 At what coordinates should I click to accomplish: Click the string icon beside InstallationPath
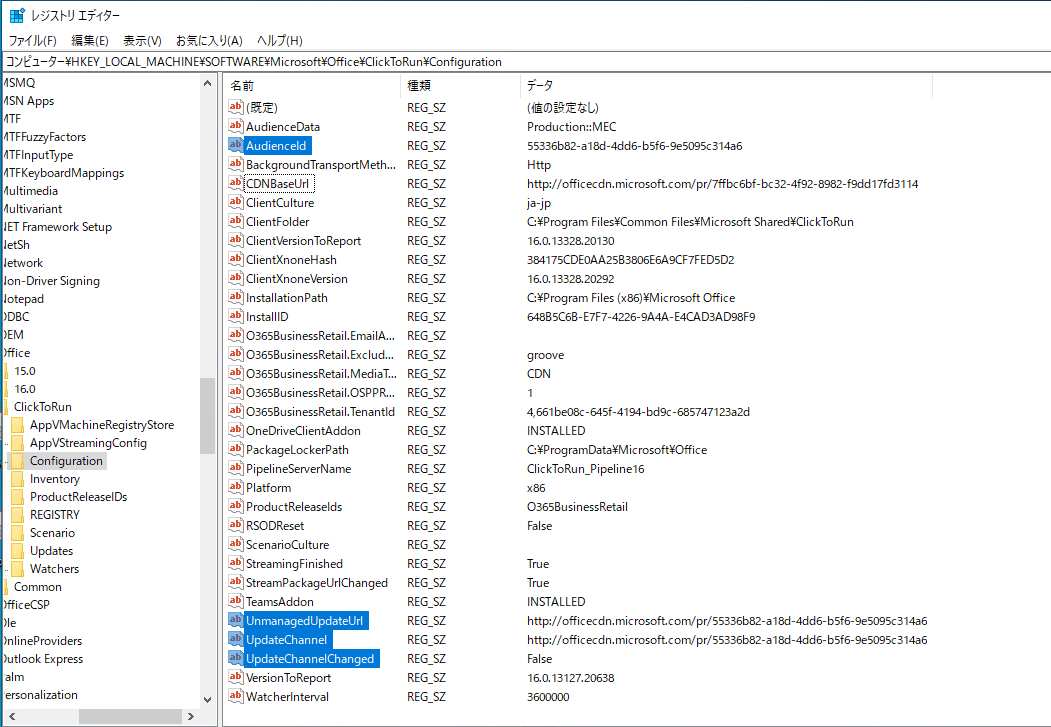(235, 297)
